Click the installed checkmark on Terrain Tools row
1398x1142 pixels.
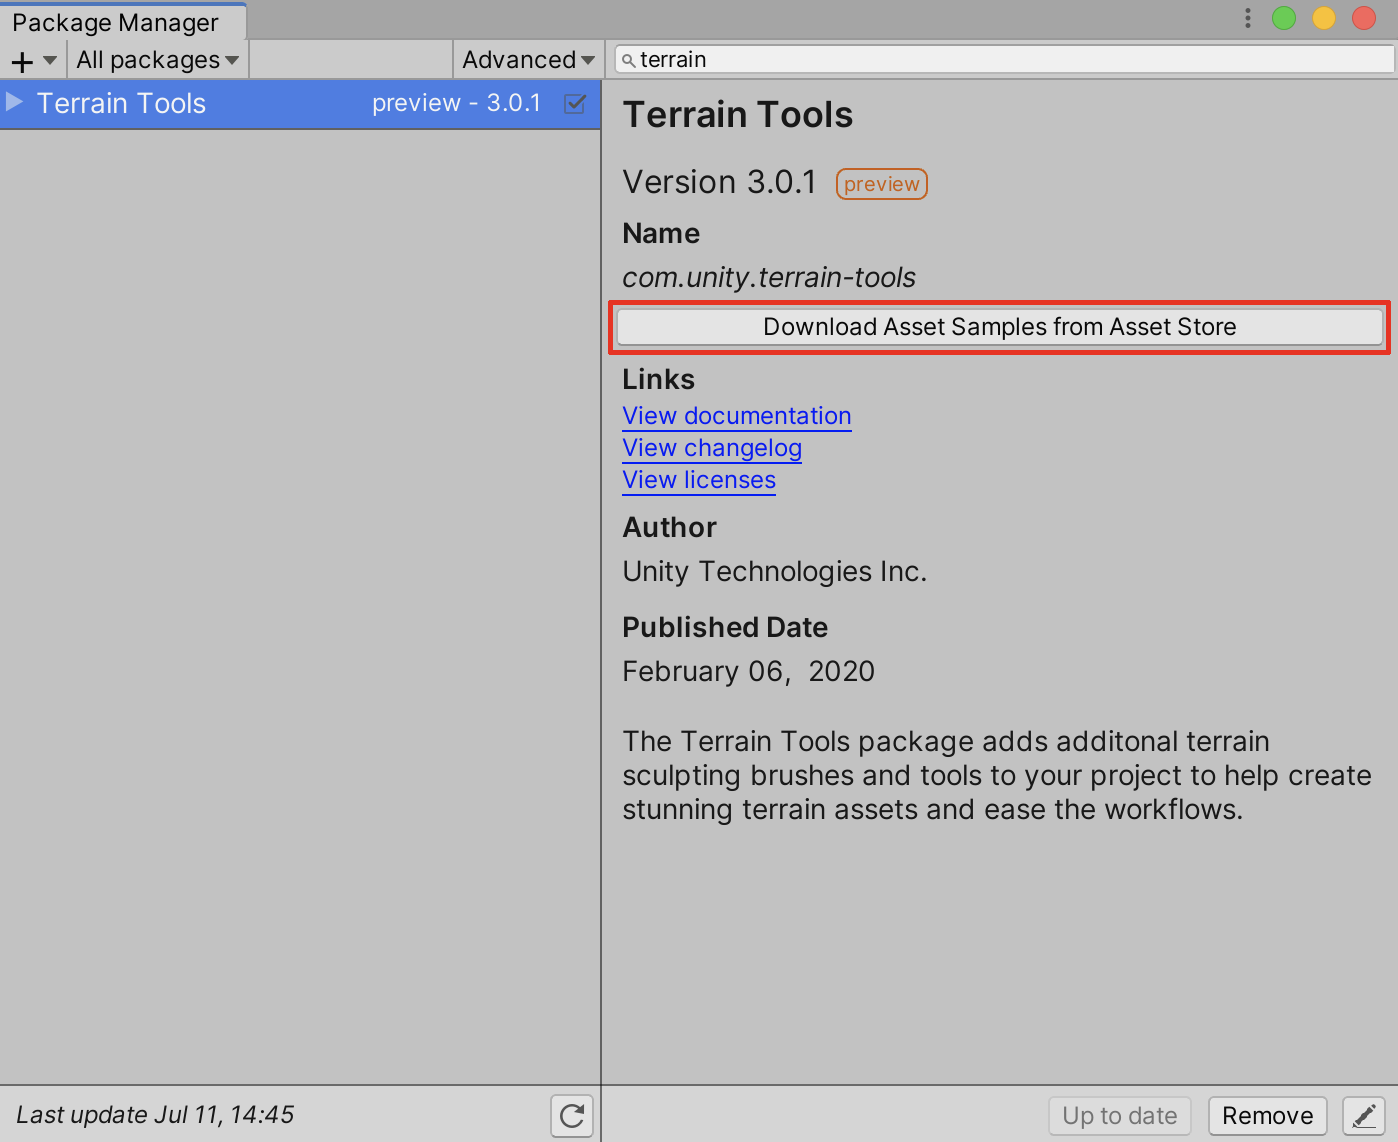[575, 103]
